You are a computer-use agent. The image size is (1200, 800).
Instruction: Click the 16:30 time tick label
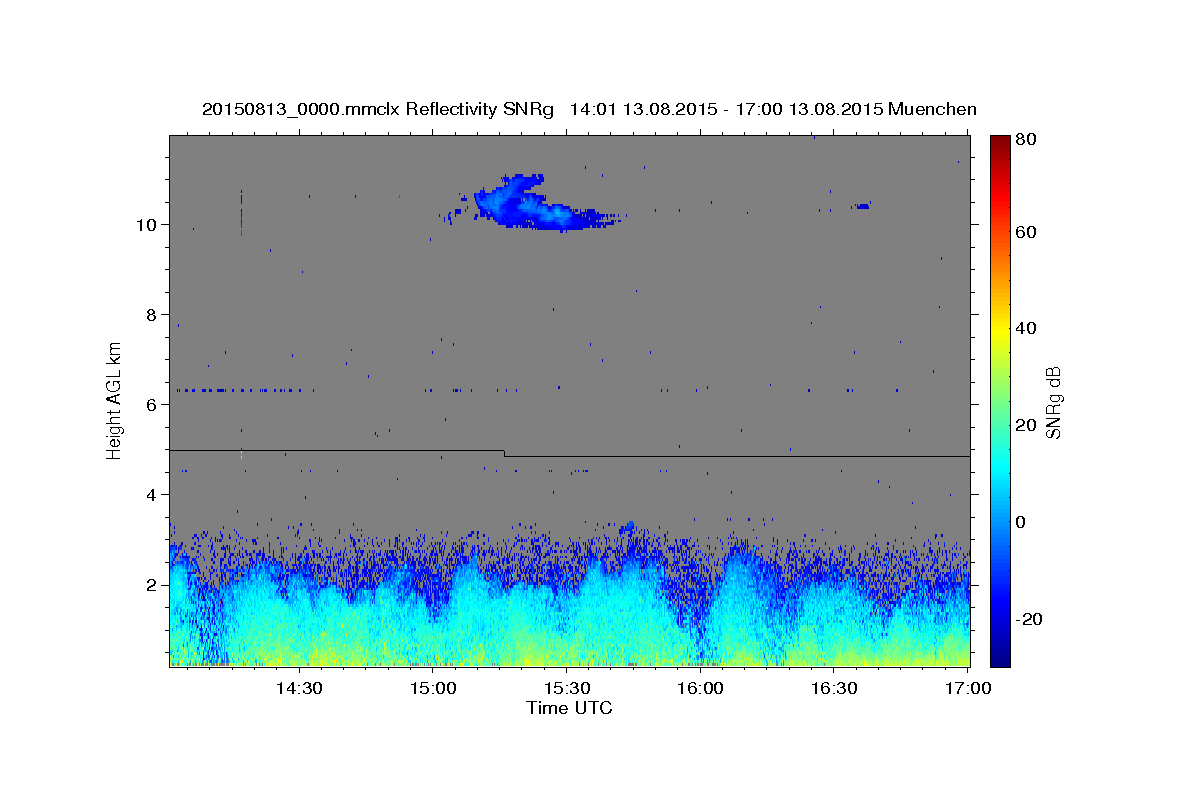834,688
